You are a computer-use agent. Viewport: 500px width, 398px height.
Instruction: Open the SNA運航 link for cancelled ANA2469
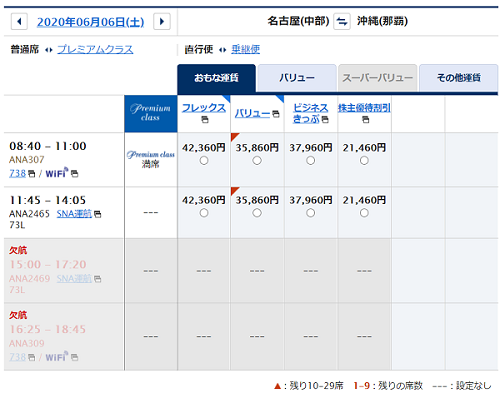[x=74, y=279]
